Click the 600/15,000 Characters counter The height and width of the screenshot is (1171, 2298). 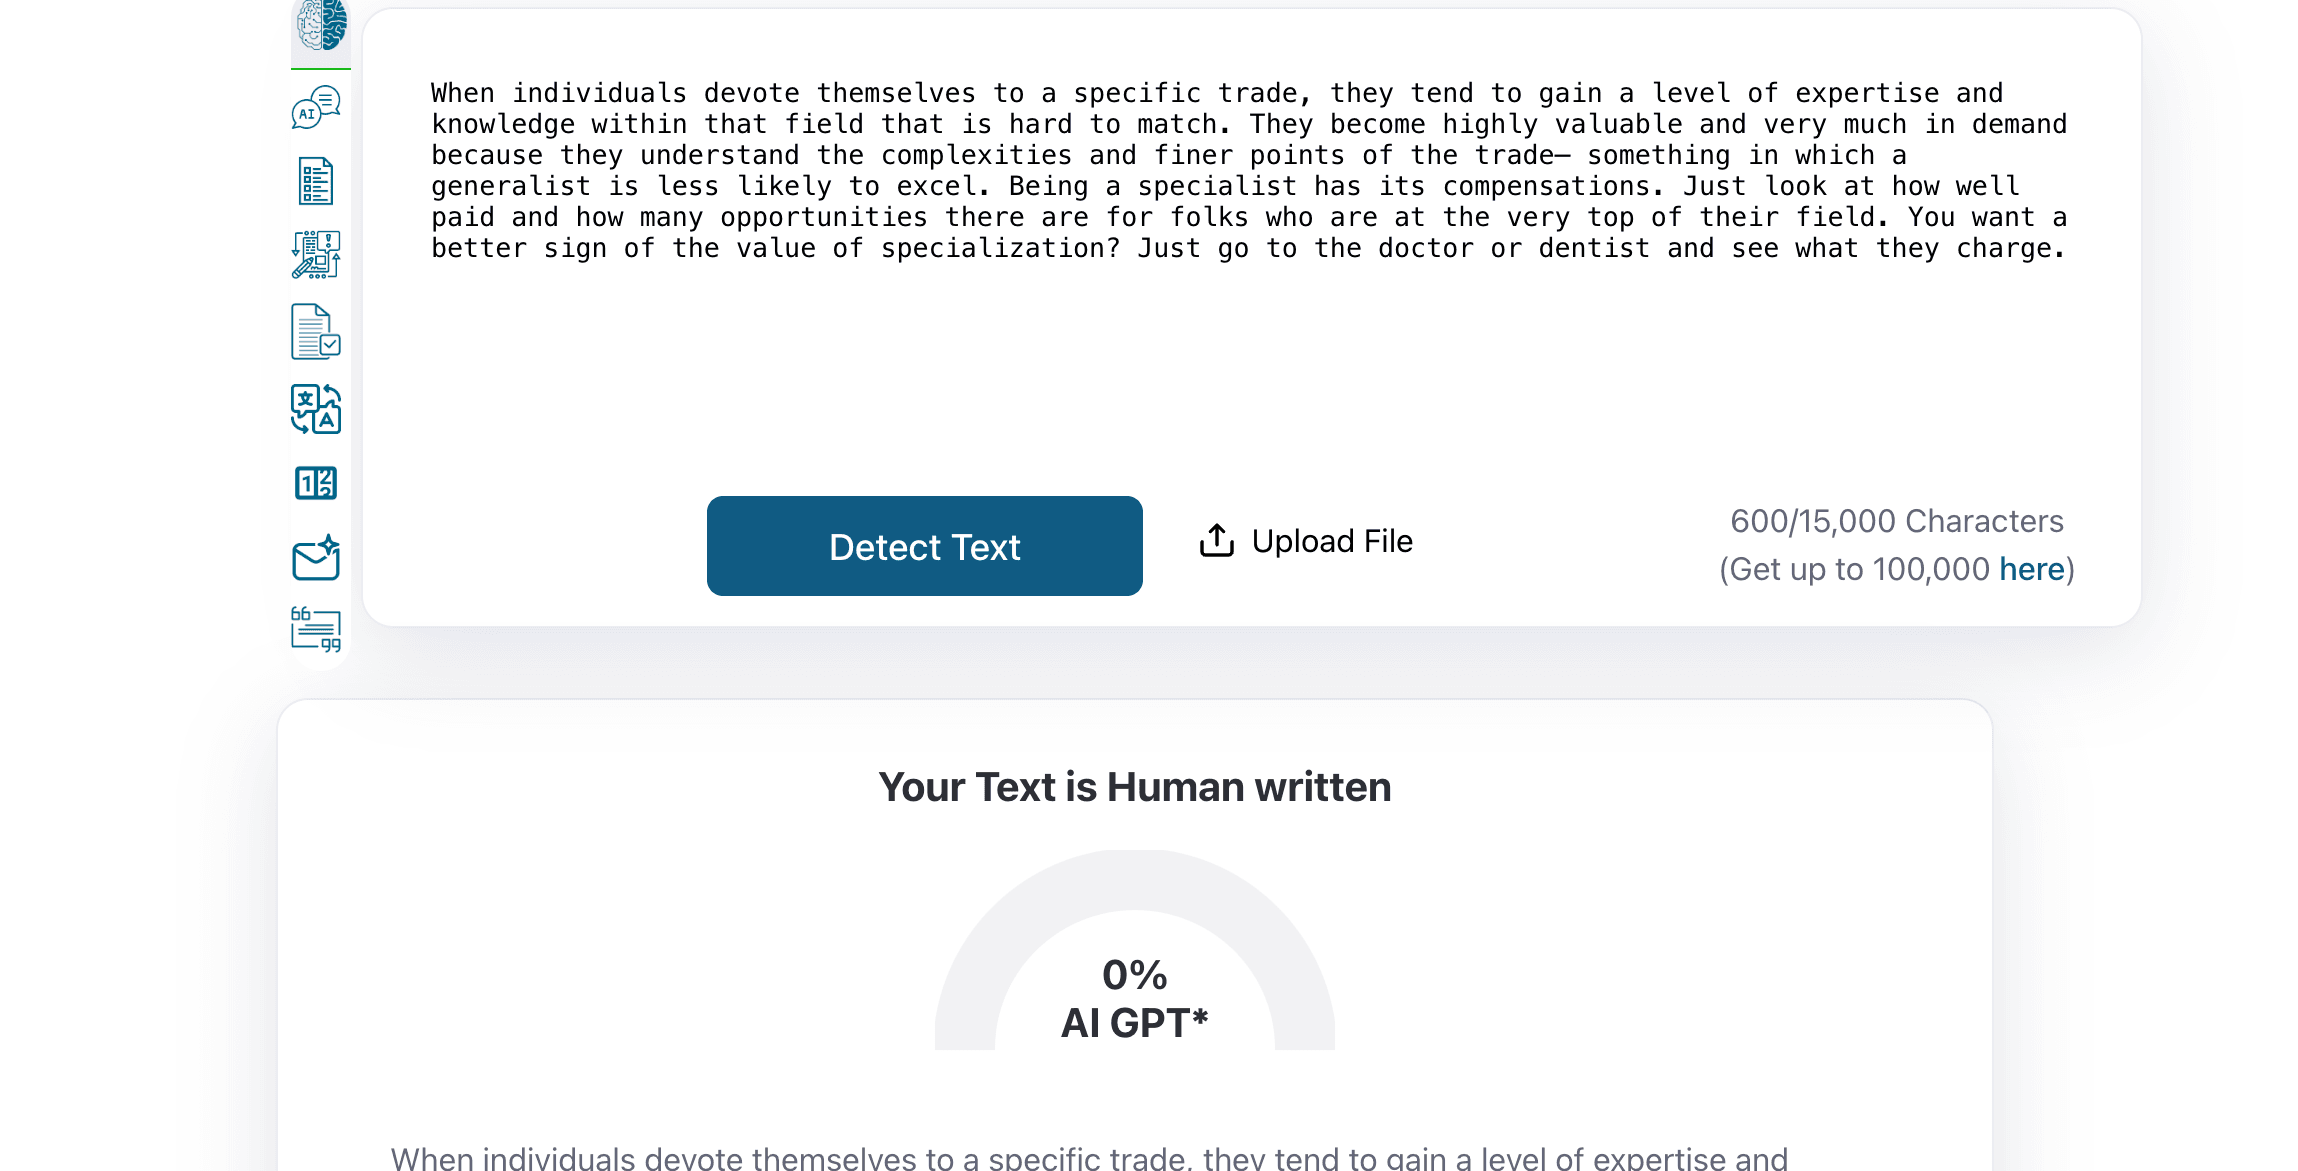pyautogui.click(x=1896, y=521)
